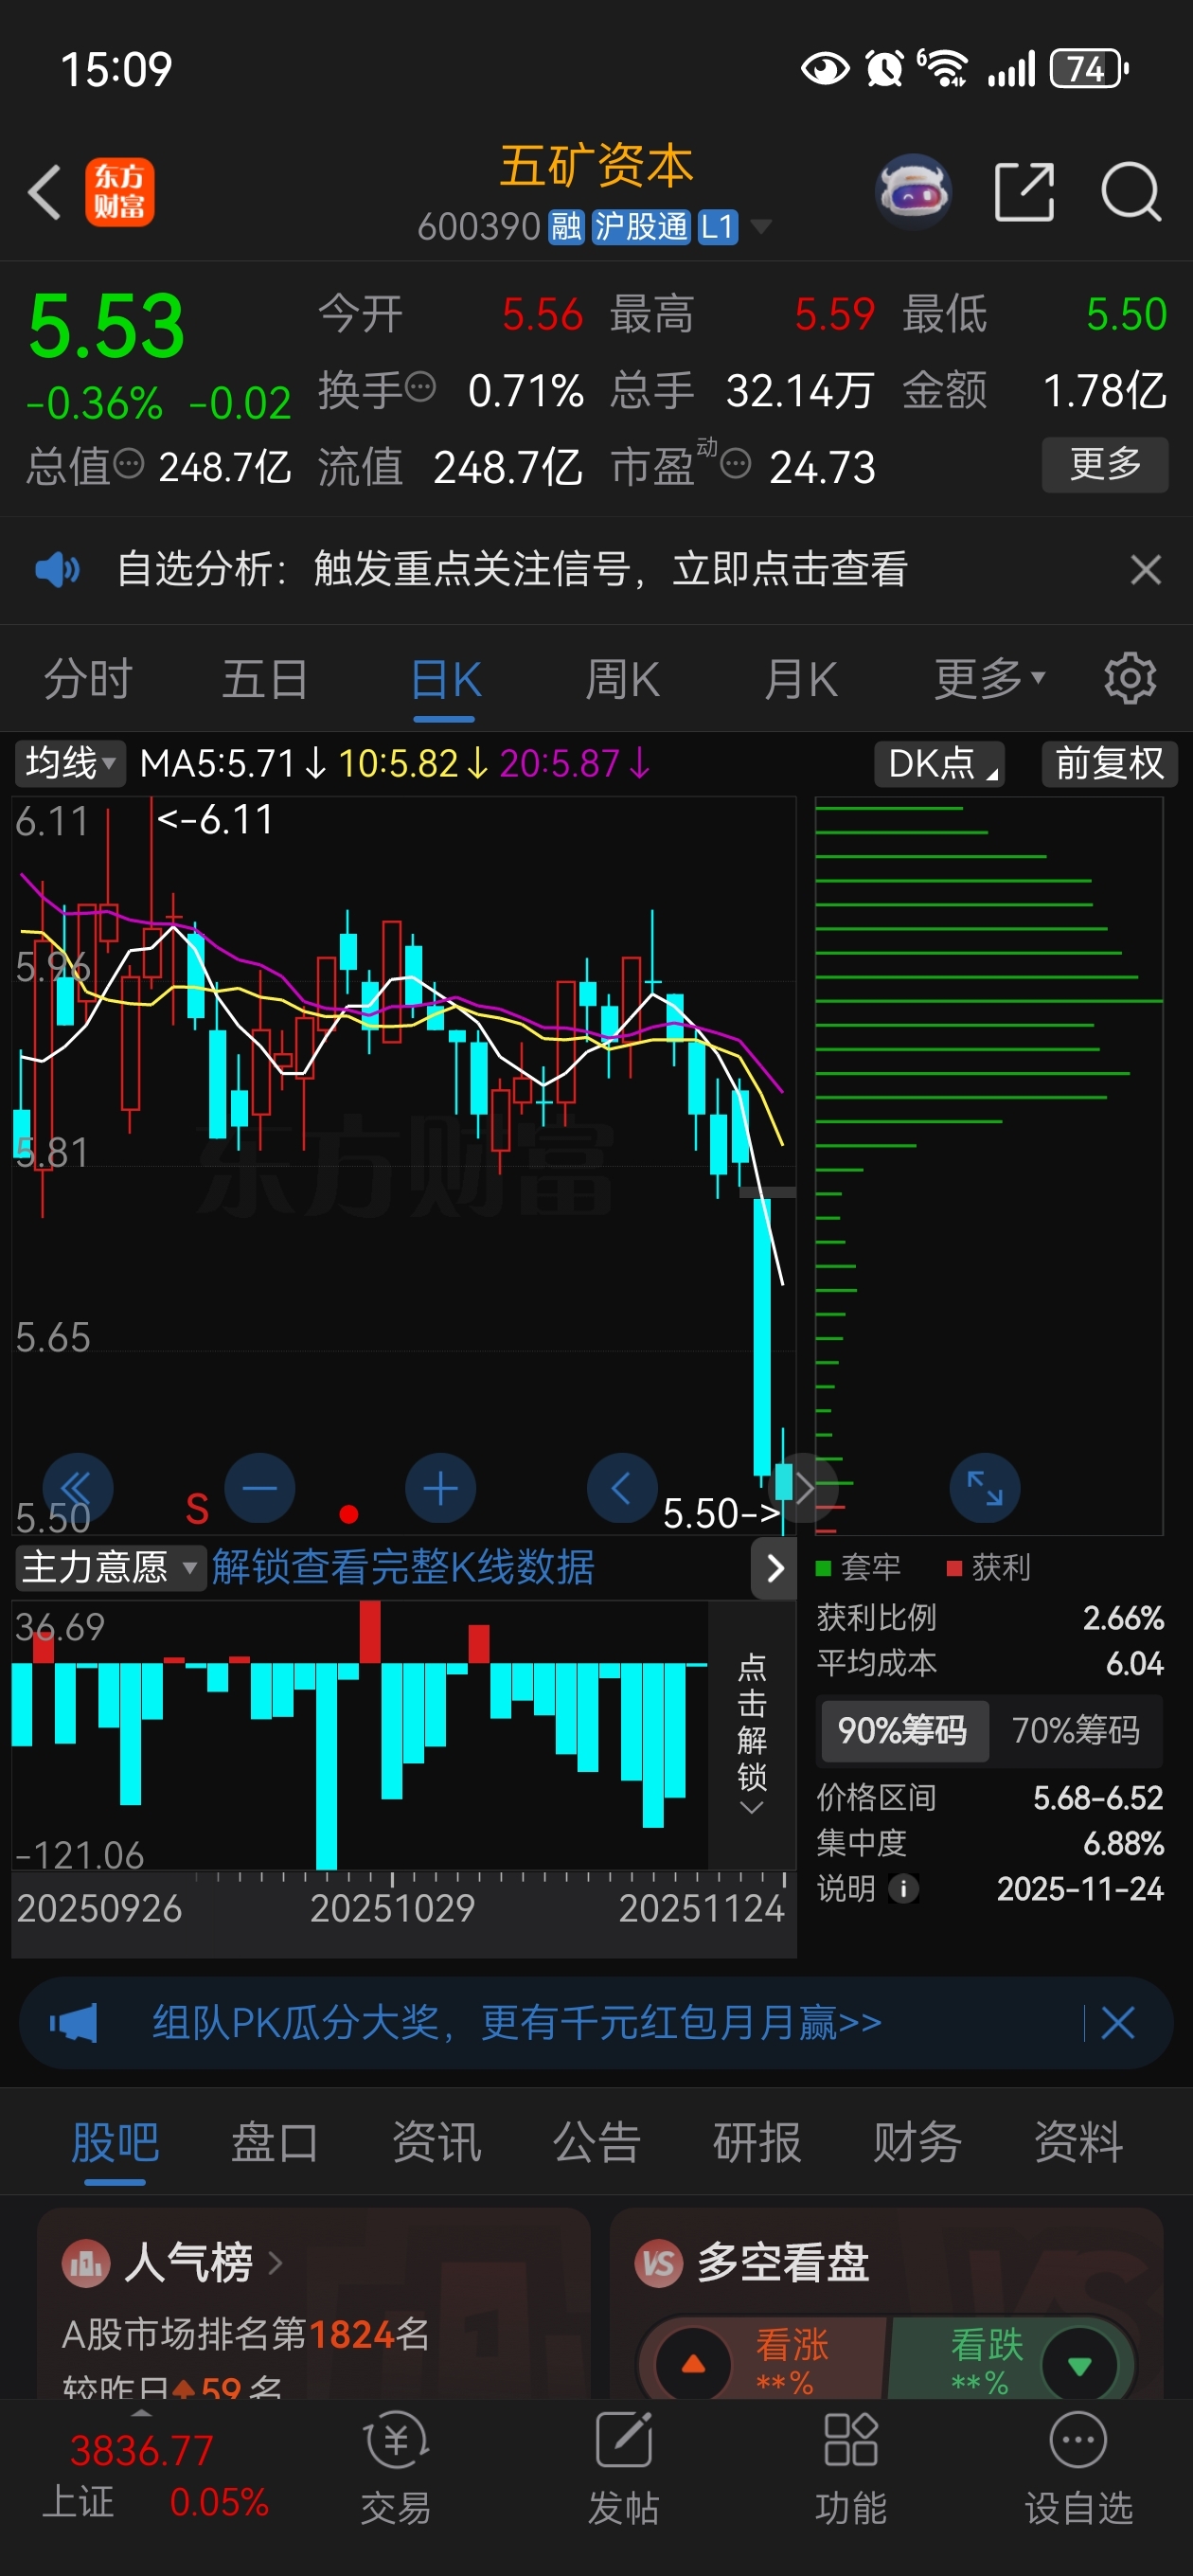Switch to 五日 chart tab

(x=265, y=679)
